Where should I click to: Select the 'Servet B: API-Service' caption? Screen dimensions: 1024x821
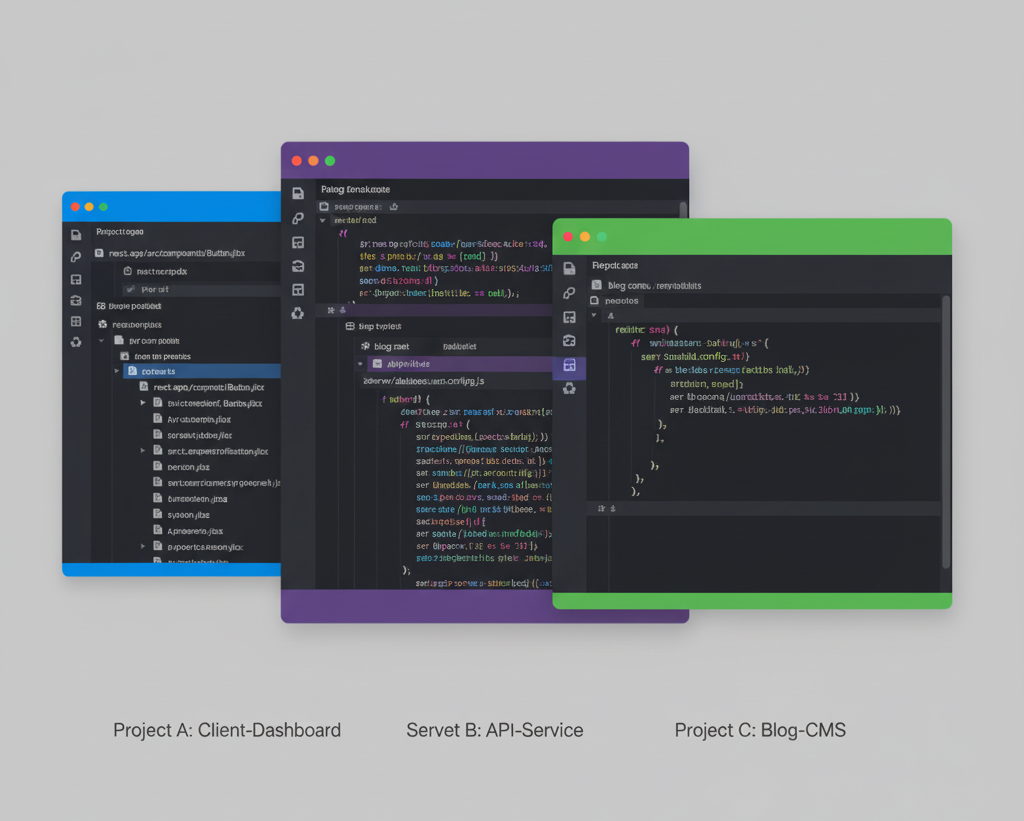tap(494, 730)
